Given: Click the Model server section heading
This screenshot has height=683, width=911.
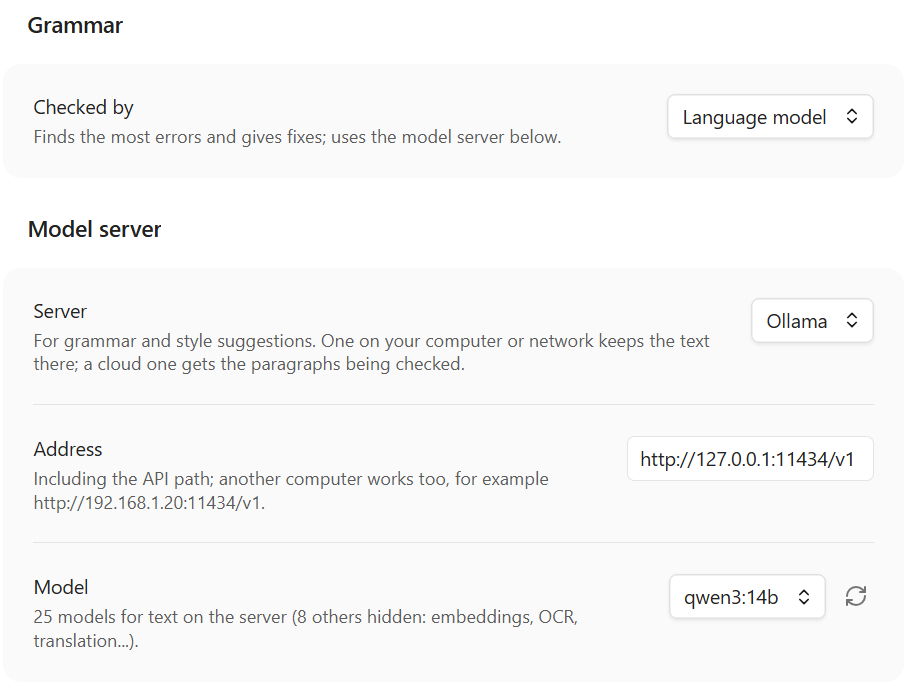Looking at the screenshot, I should (94, 229).
